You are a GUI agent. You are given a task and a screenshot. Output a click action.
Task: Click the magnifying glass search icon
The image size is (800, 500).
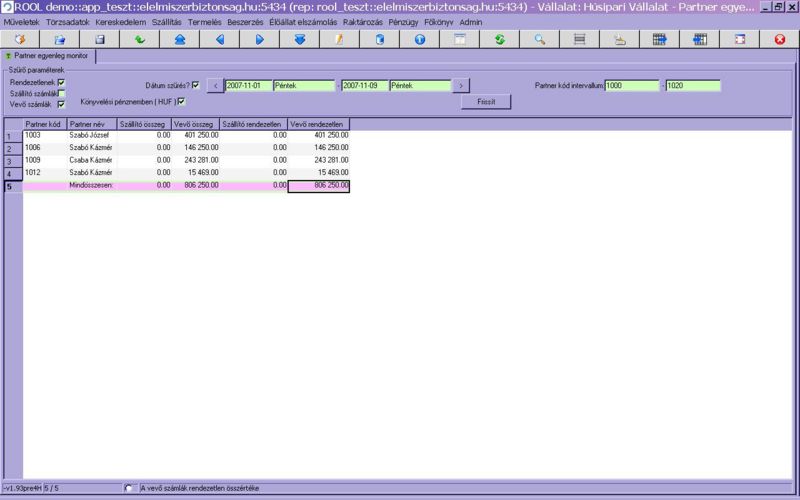pyautogui.click(x=539, y=39)
